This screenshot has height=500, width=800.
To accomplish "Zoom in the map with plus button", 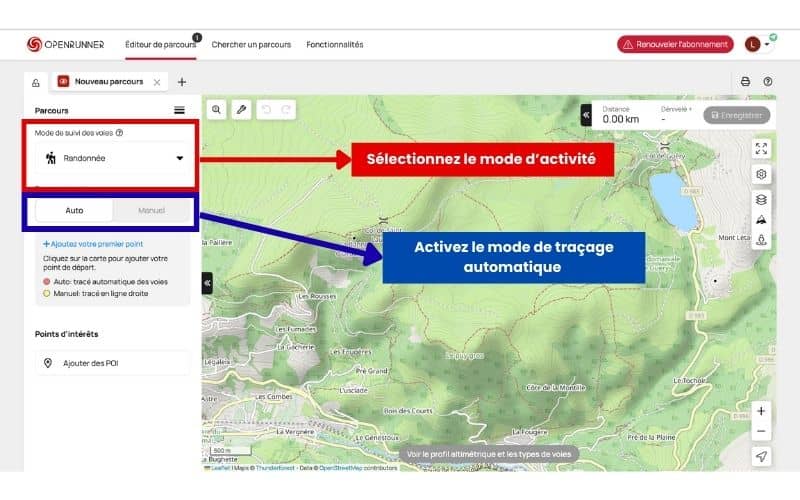I will click(761, 411).
